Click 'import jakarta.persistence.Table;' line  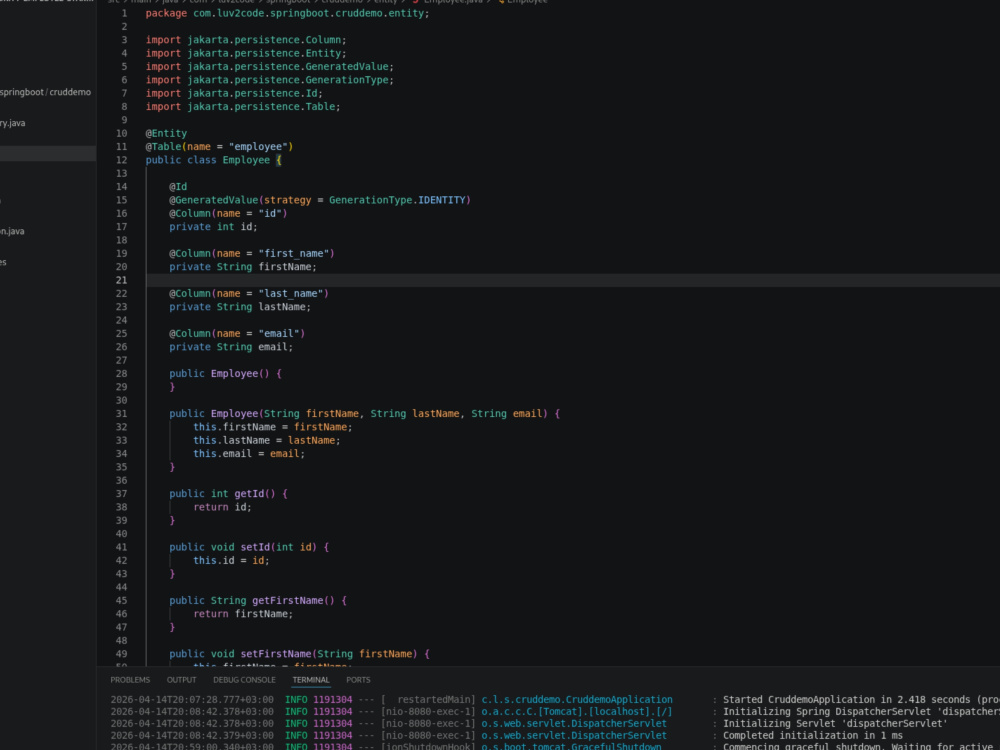tap(243, 107)
